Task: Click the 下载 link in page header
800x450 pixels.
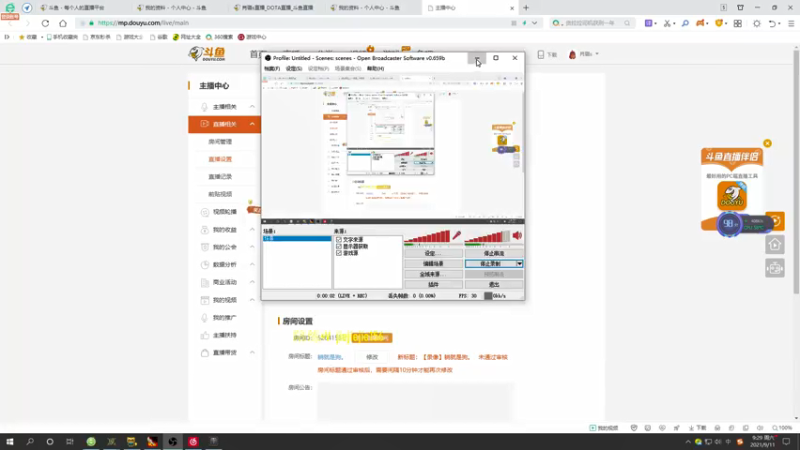Action: 547,54
